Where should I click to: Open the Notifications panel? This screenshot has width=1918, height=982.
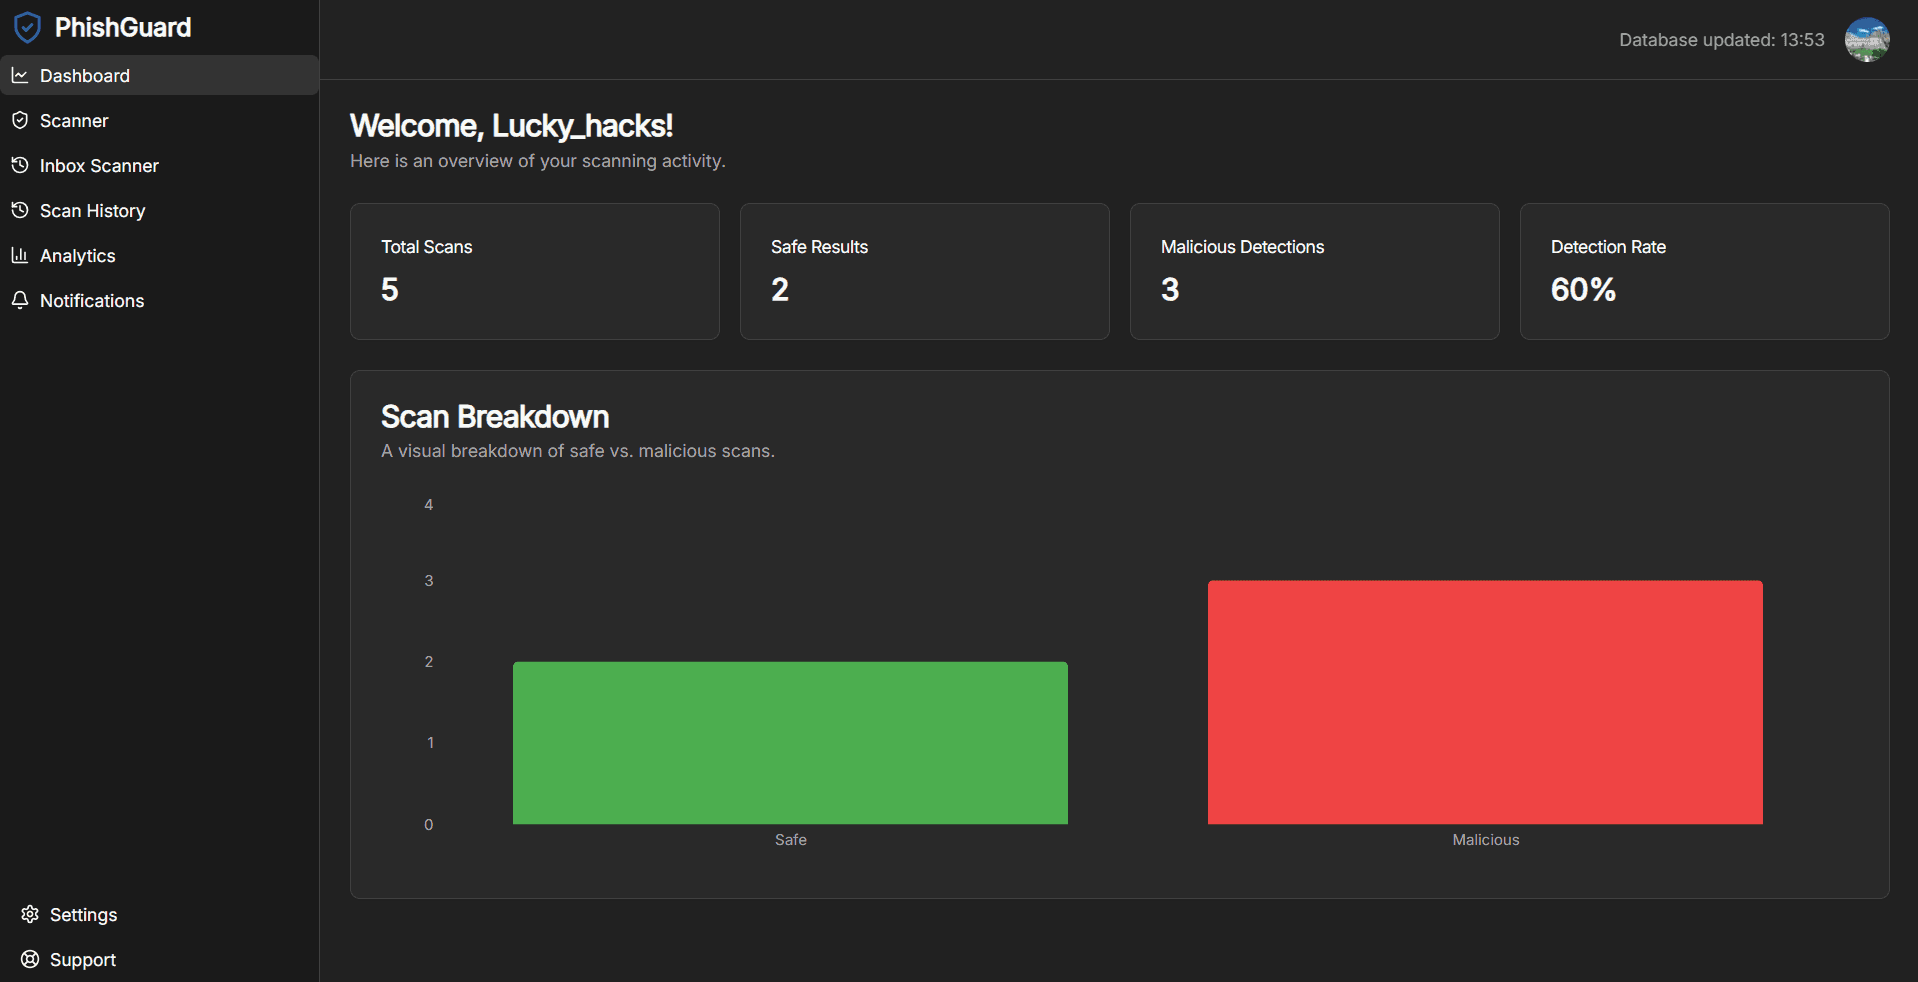[92, 300]
